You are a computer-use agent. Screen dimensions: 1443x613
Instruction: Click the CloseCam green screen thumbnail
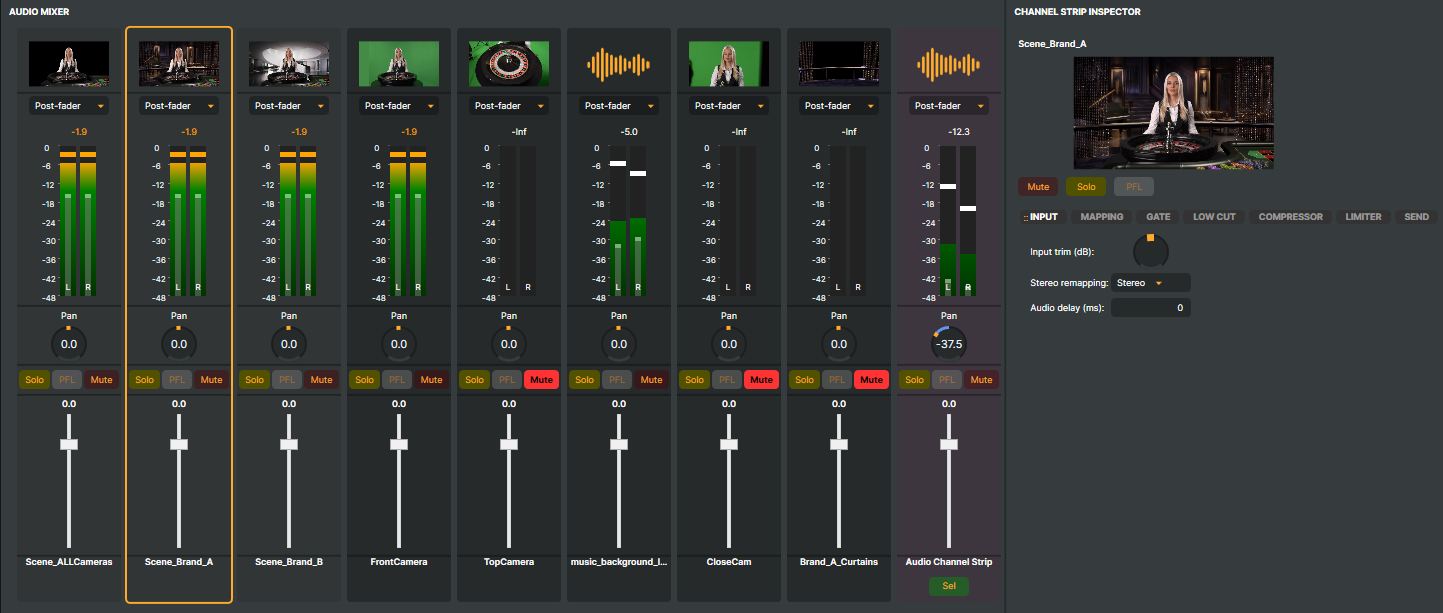coord(728,65)
